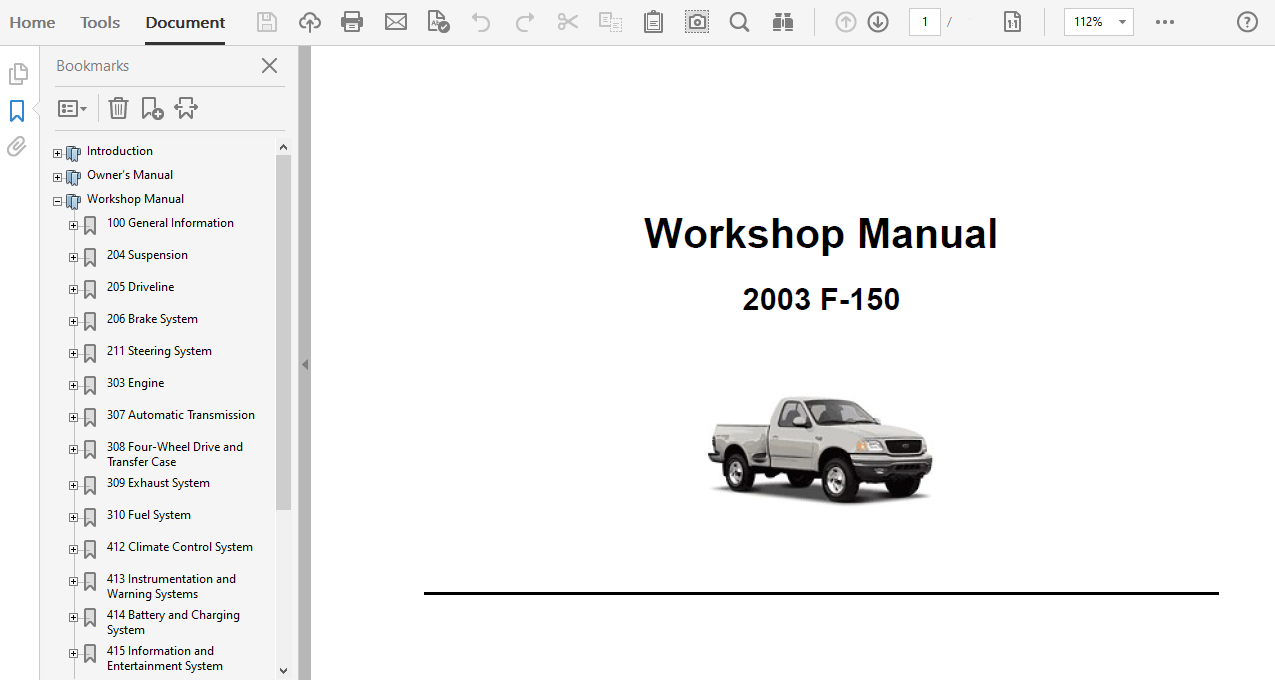1275x680 pixels.
Task: Expand the Introduction bookmark
Action: point(58,153)
